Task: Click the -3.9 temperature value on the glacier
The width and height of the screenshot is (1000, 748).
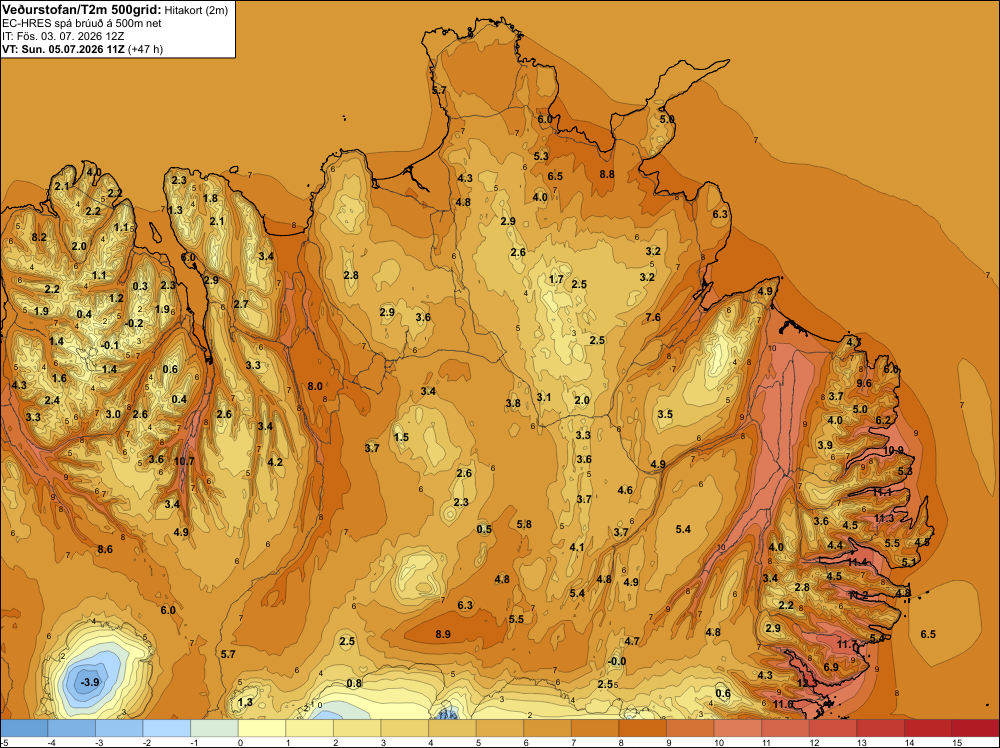Action: pos(89,682)
